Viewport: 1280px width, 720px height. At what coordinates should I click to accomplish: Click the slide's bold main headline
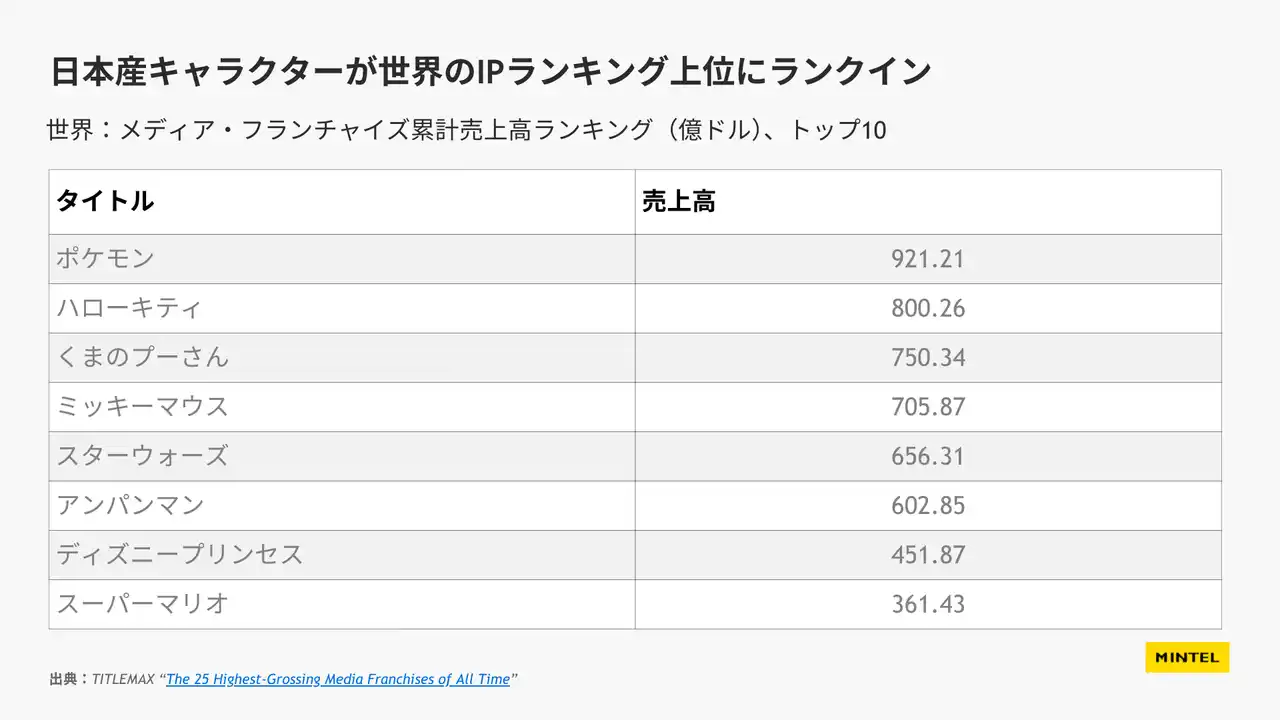tap(490, 71)
